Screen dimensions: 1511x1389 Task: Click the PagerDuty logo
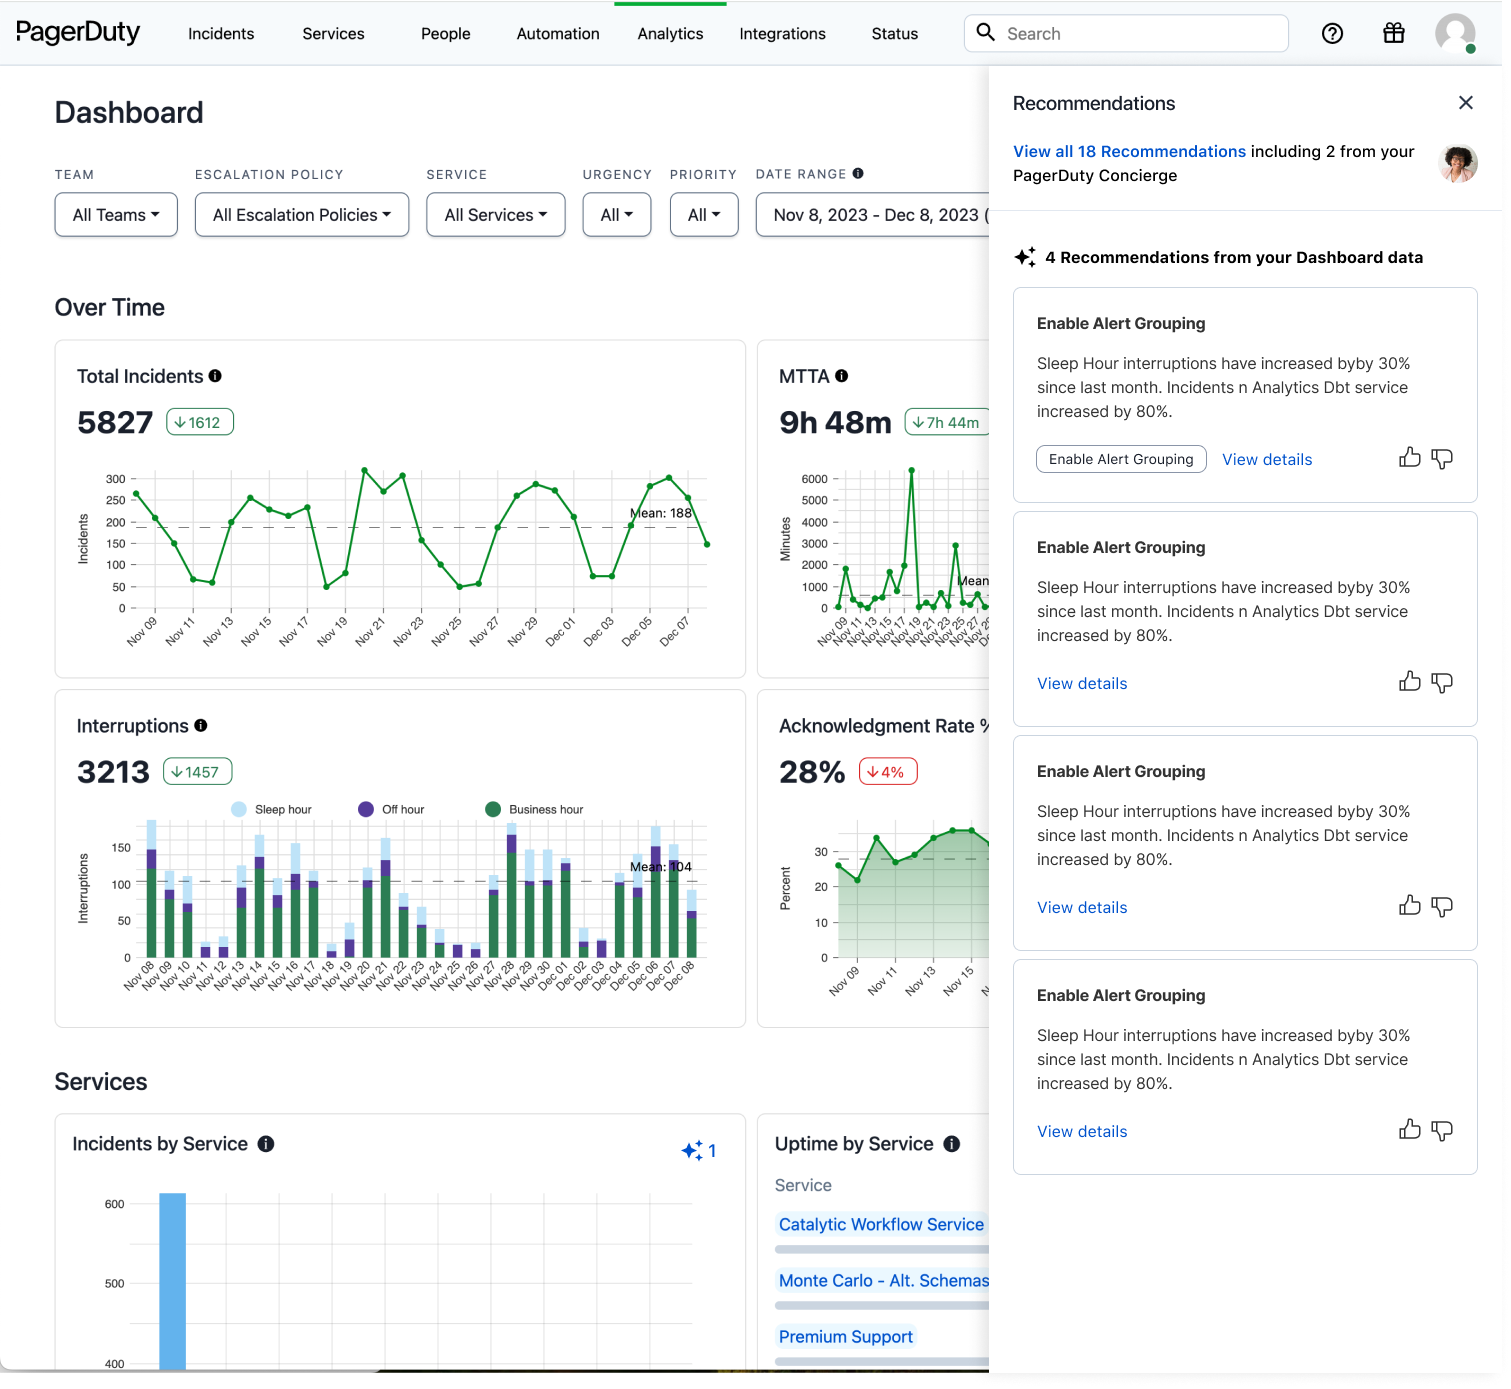(x=78, y=33)
